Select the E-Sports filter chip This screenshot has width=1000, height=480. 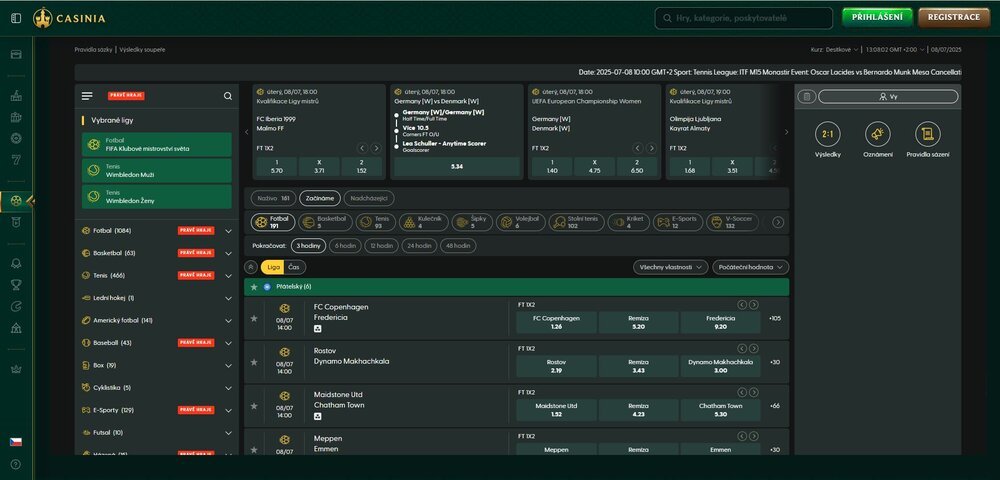tap(677, 222)
